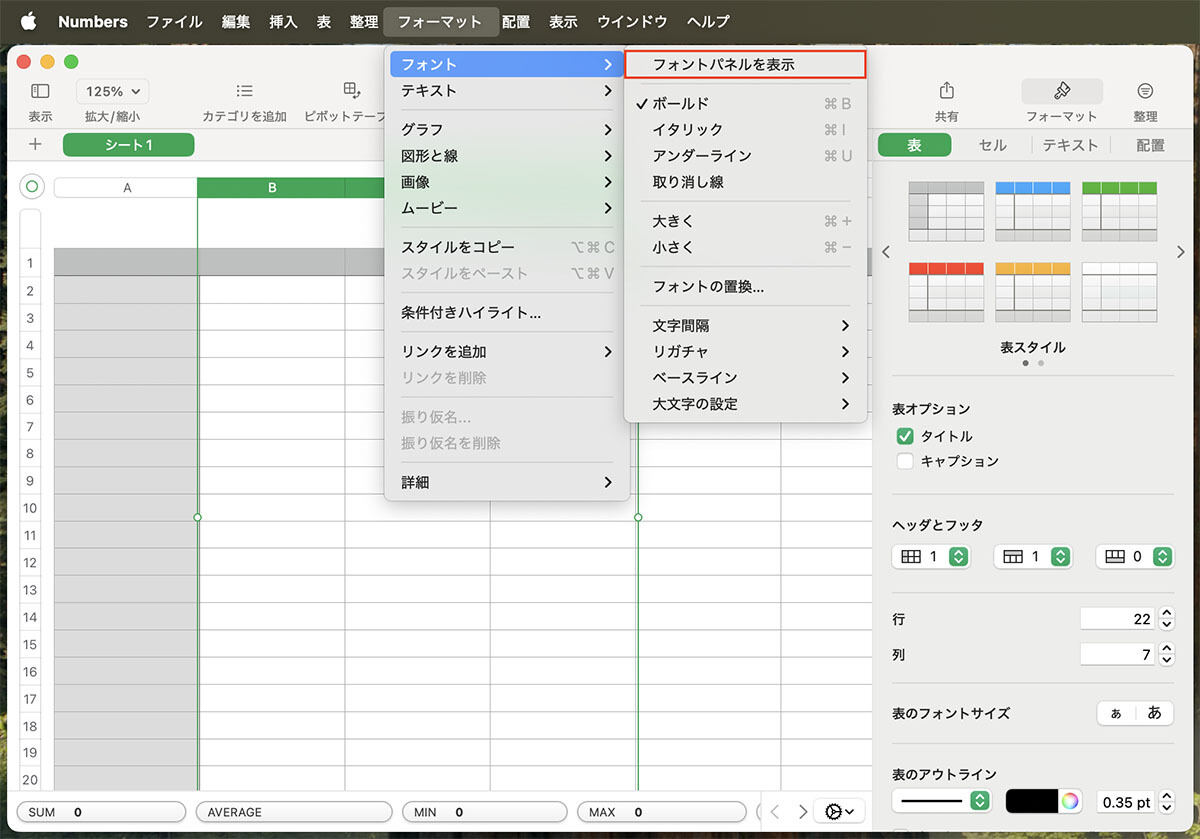
Task: Click the ピボットテーブル toolbar icon
Action: pos(351,91)
